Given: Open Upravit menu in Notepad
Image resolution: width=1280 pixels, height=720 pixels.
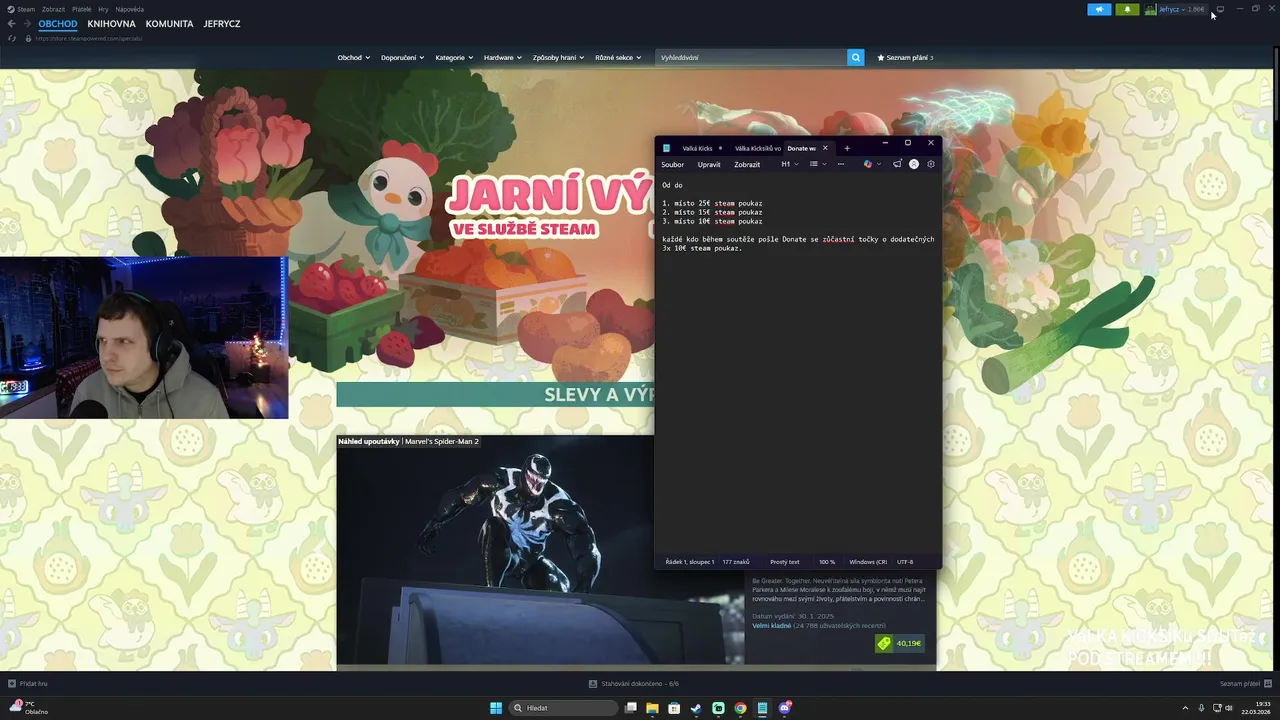Looking at the screenshot, I should pos(709,164).
